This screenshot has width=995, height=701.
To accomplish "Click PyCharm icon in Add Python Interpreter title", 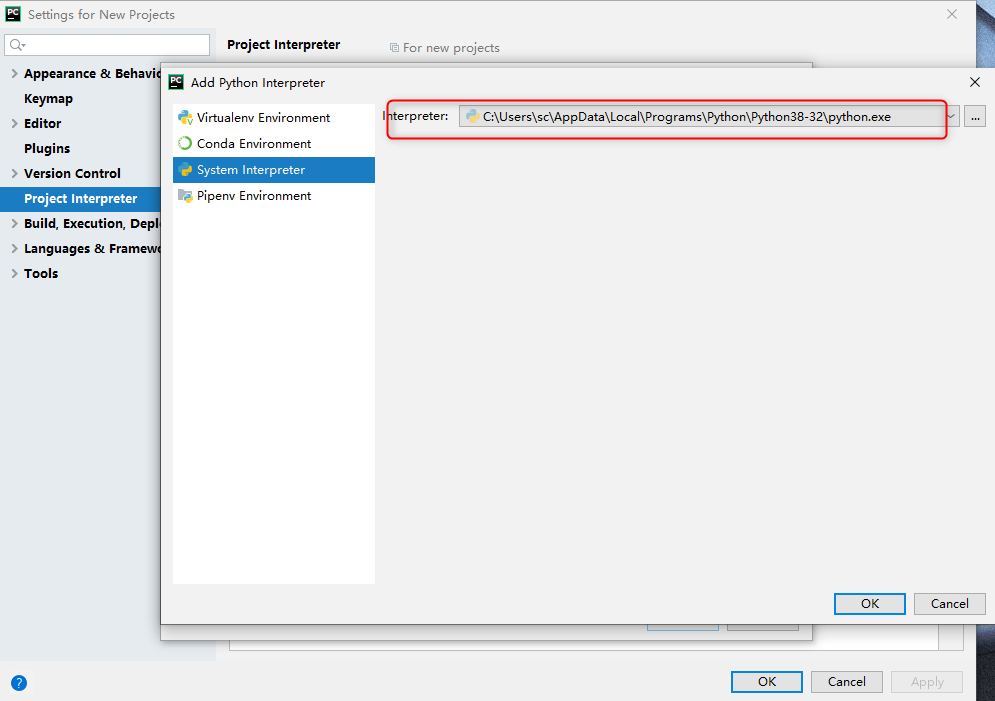I will coord(176,82).
